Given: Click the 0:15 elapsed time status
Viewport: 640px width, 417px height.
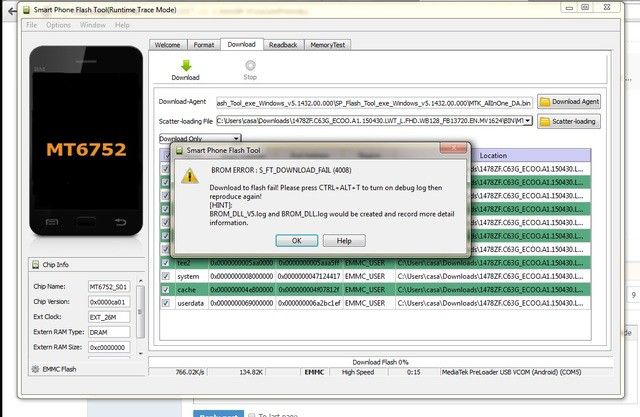Looking at the screenshot, I should pyautogui.click(x=413, y=372).
